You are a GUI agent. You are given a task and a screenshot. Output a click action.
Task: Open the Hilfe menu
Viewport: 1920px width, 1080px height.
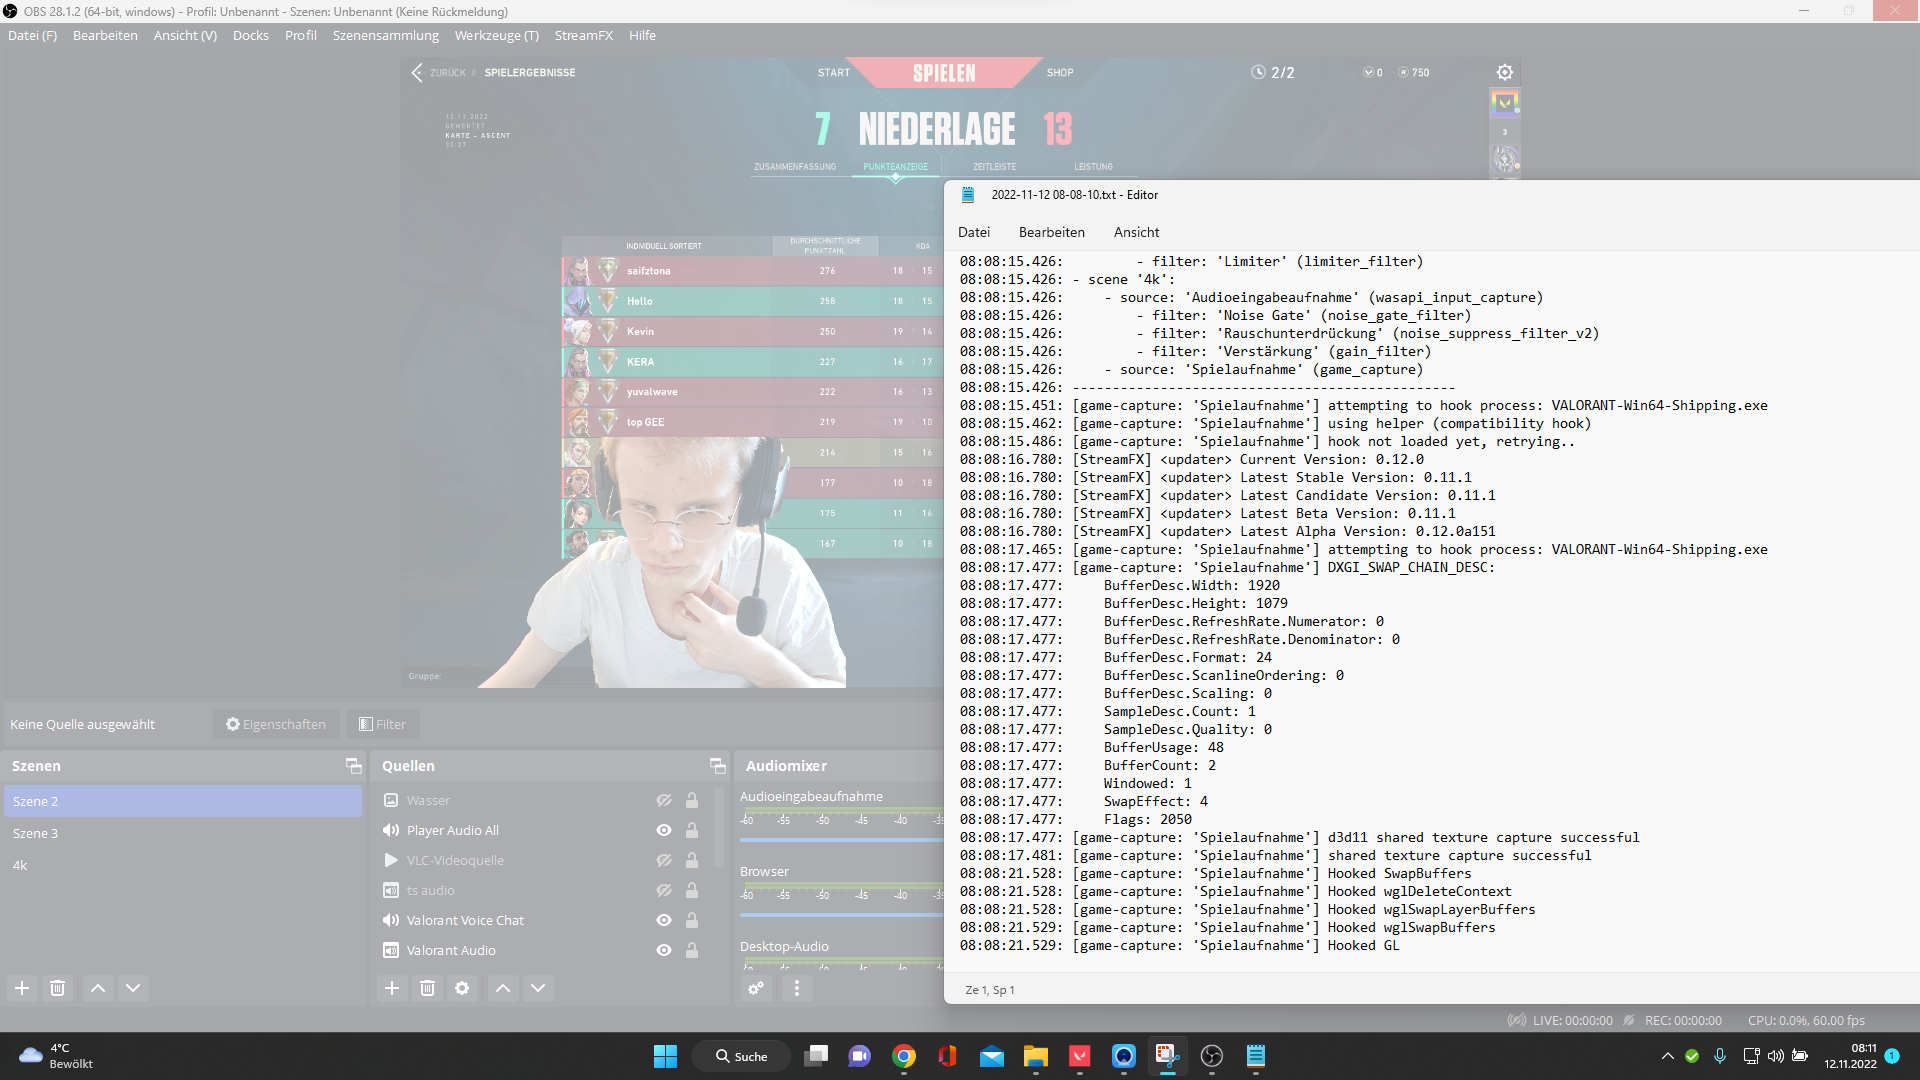pyautogui.click(x=642, y=35)
